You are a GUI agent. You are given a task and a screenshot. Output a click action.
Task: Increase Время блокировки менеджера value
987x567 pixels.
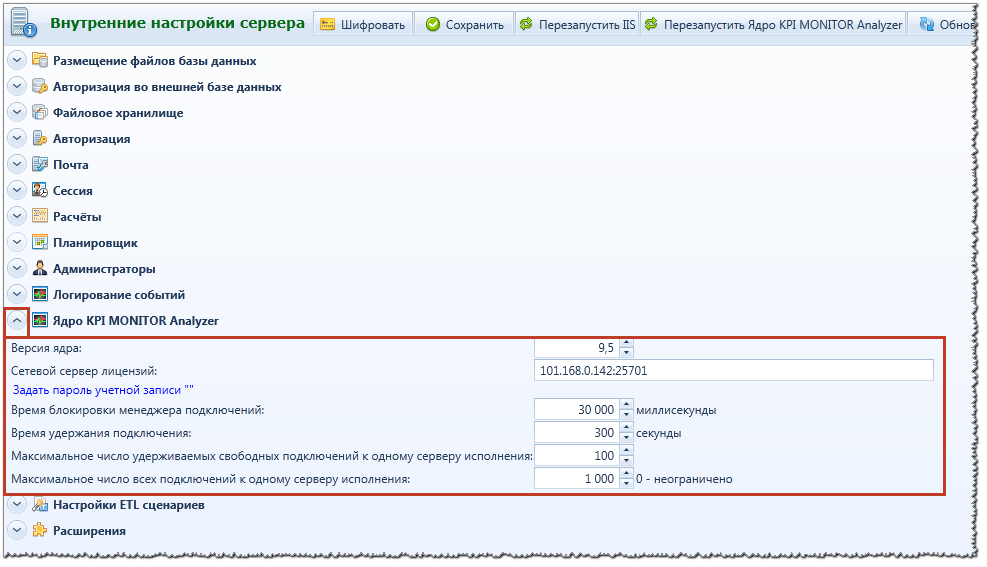pos(626,405)
